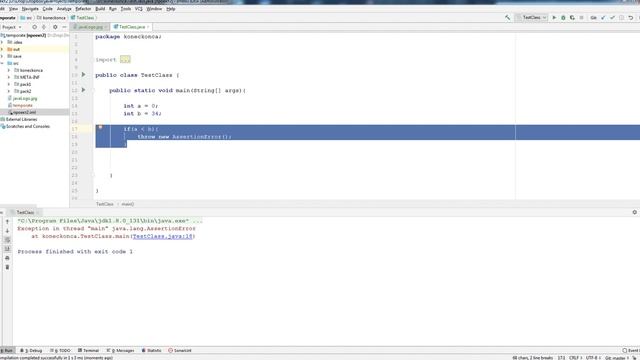Click Expand/collapse all icon in Project panel
Image resolution: width=640 pixels, height=360 pixels.
pos(44,27)
